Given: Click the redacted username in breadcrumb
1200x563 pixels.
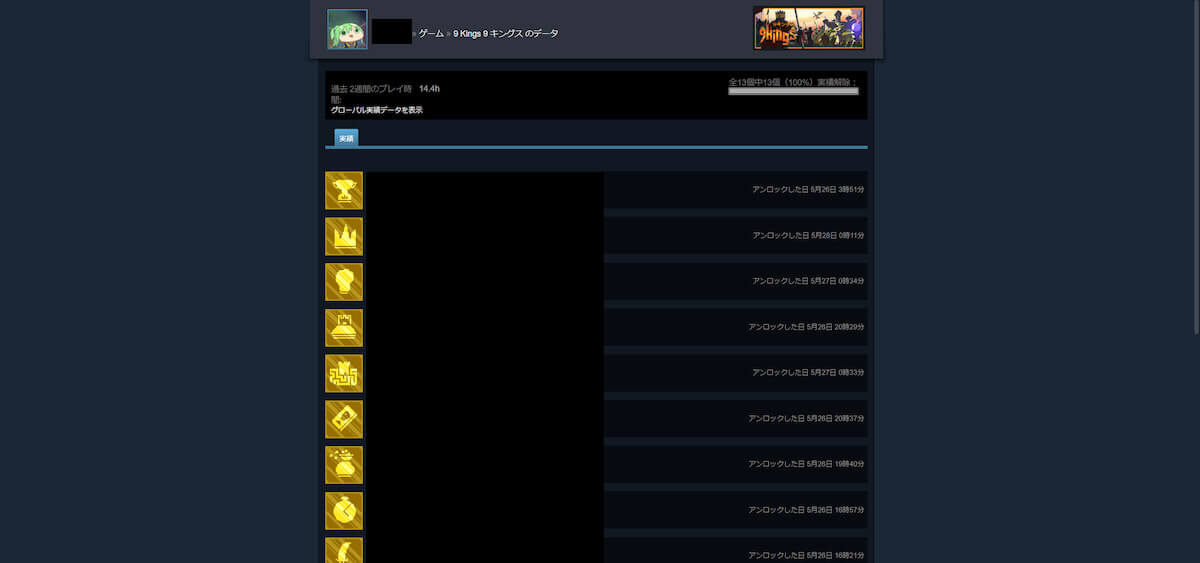Looking at the screenshot, I should pyautogui.click(x=392, y=31).
